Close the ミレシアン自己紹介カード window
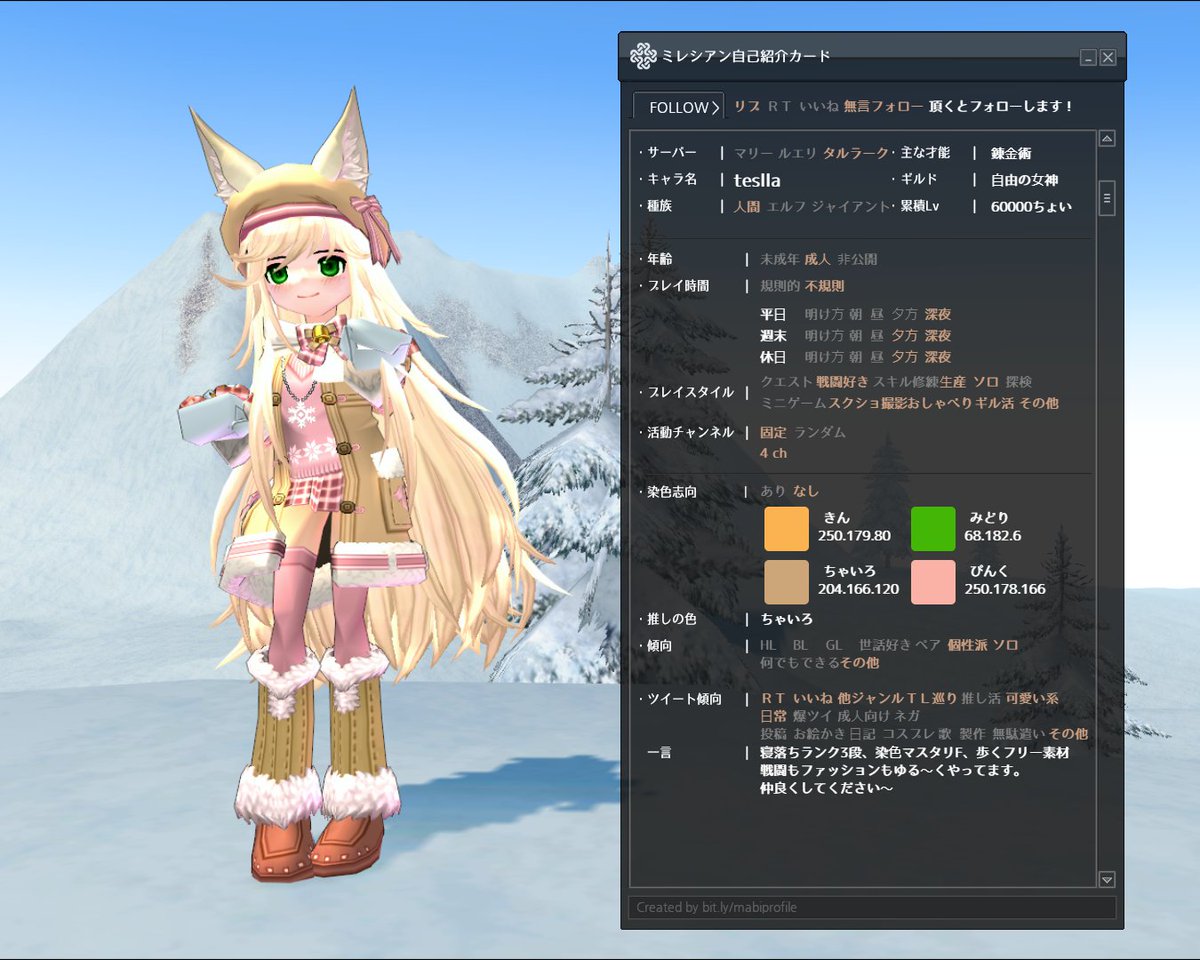Image resolution: width=1200 pixels, height=960 pixels. click(x=1108, y=58)
